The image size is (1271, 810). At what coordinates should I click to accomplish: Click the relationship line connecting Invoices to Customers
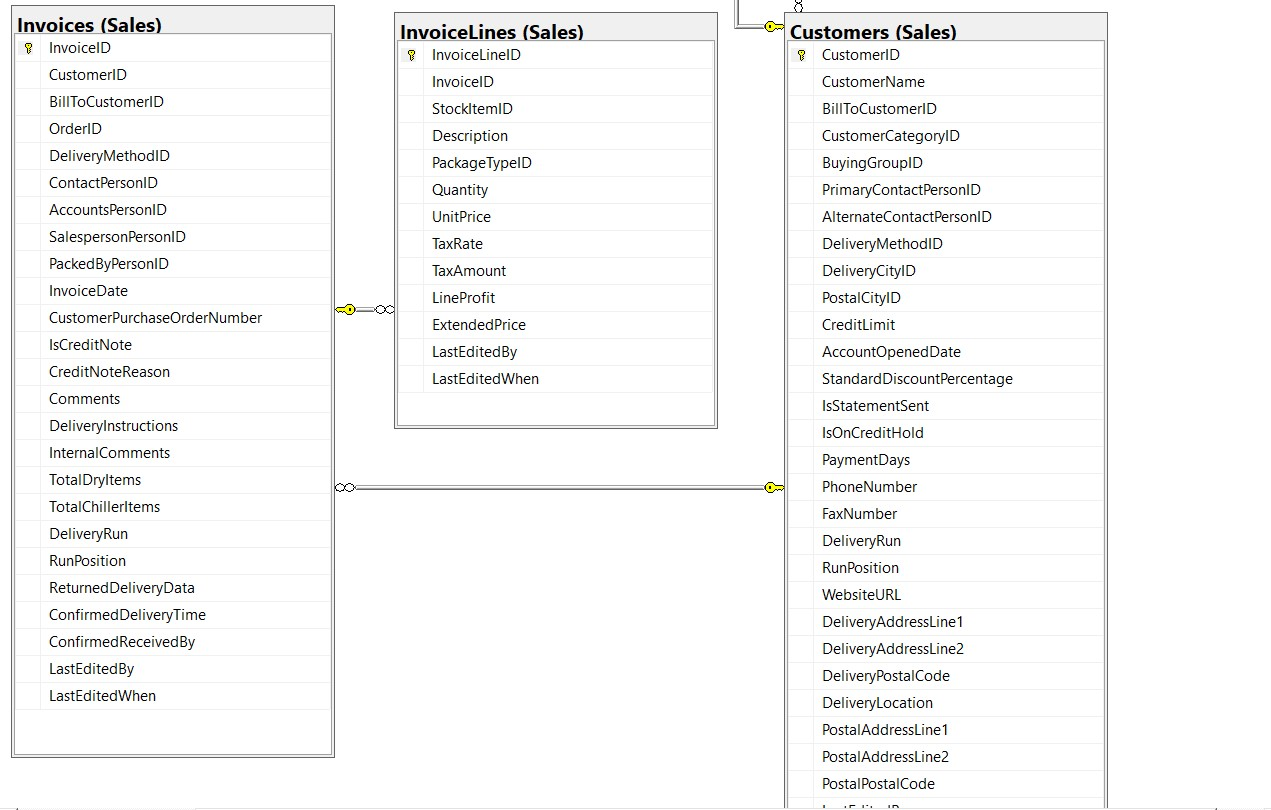coord(560,487)
